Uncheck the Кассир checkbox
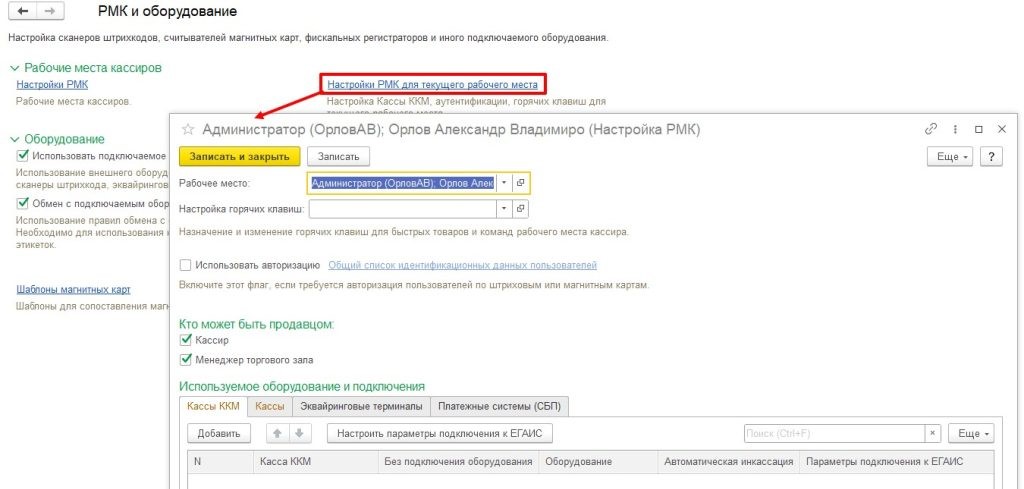Viewport: 1024px width, 489px height. pyautogui.click(x=185, y=341)
